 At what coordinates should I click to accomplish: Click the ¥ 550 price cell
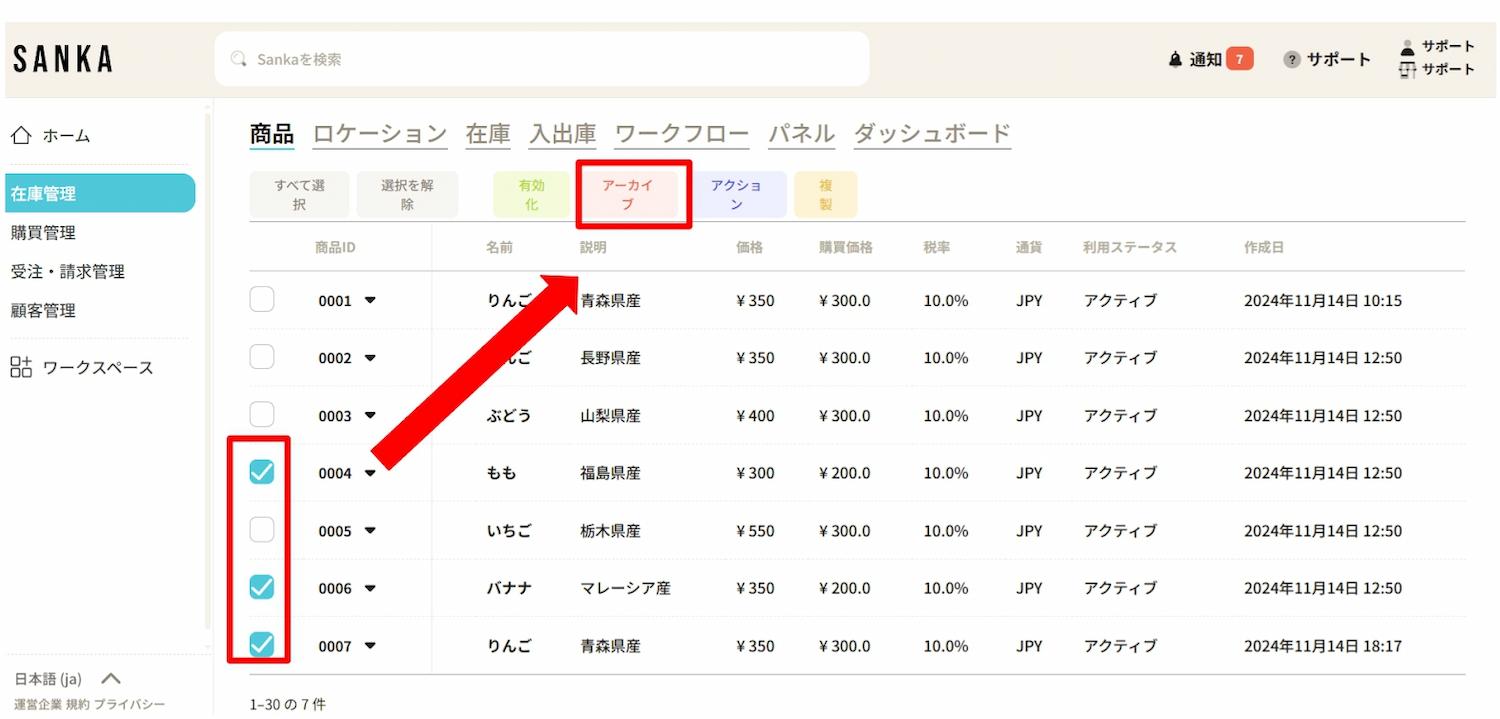(x=755, y=531)
